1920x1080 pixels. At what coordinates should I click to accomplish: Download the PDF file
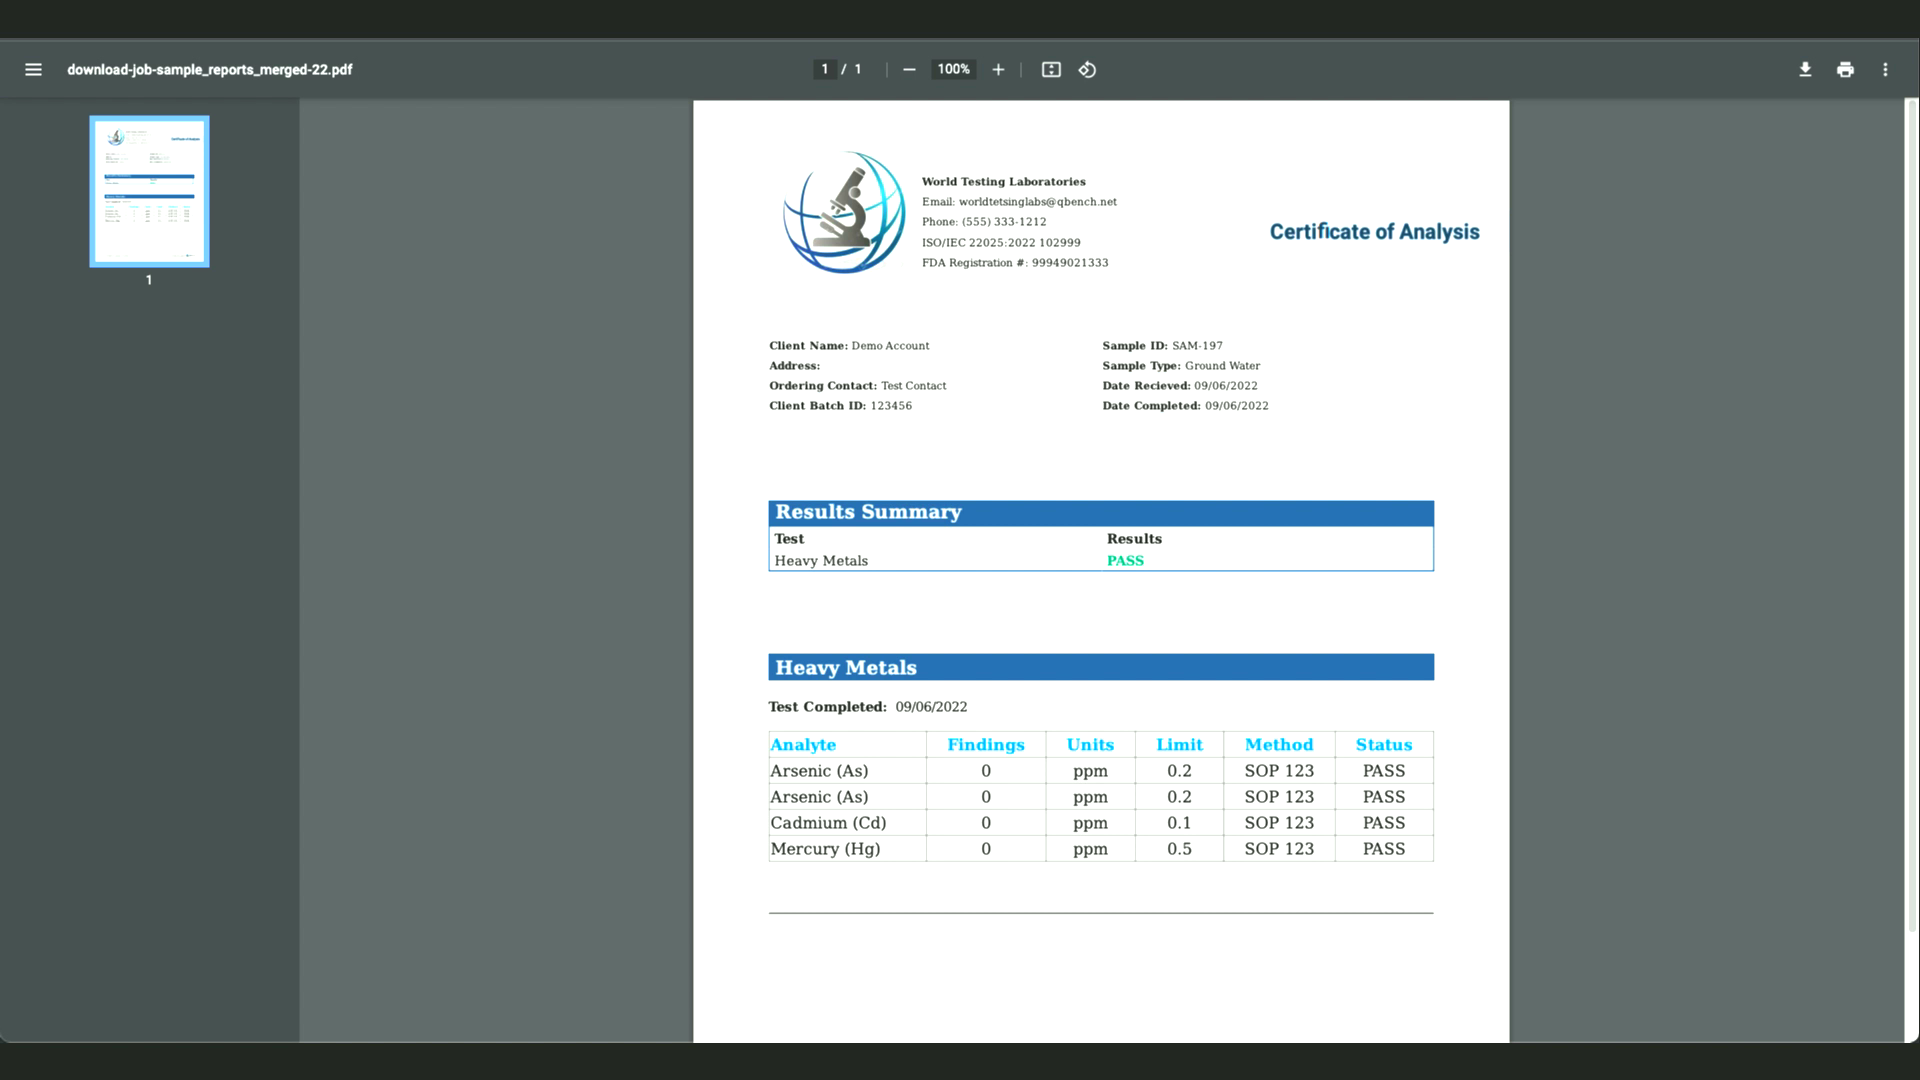[x=1805, y=69]
